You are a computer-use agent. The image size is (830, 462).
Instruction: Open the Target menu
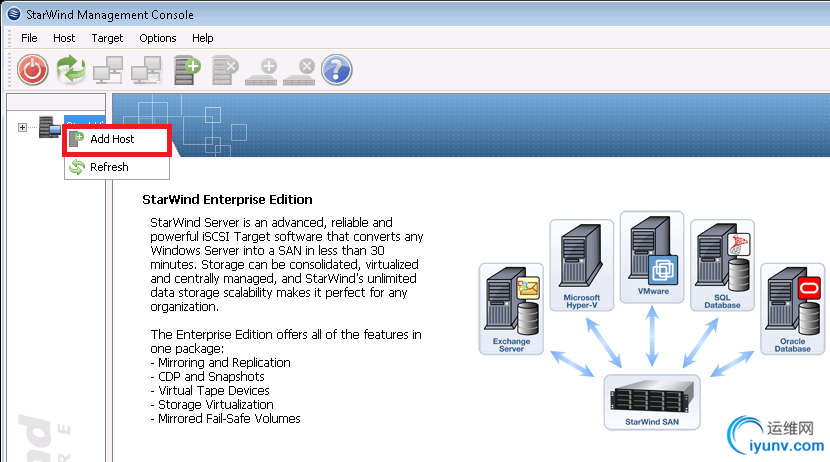(107, 38)
